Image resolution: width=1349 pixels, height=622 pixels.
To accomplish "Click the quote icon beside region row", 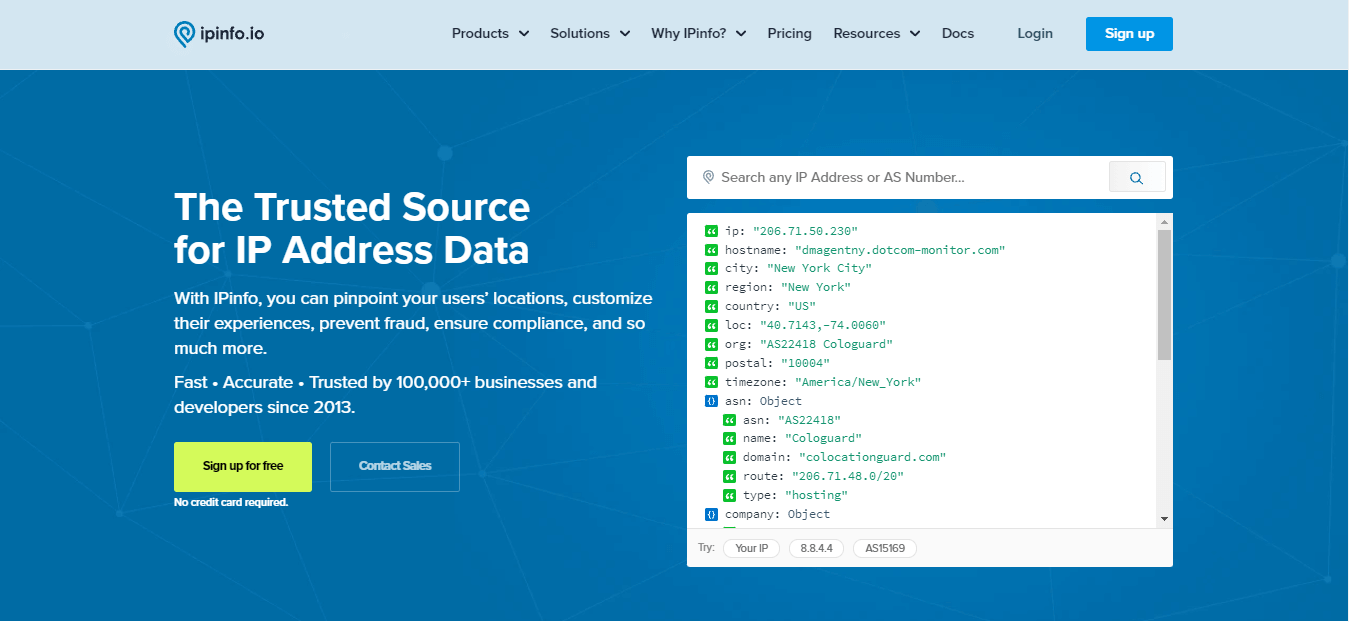I will click(711, 288).
